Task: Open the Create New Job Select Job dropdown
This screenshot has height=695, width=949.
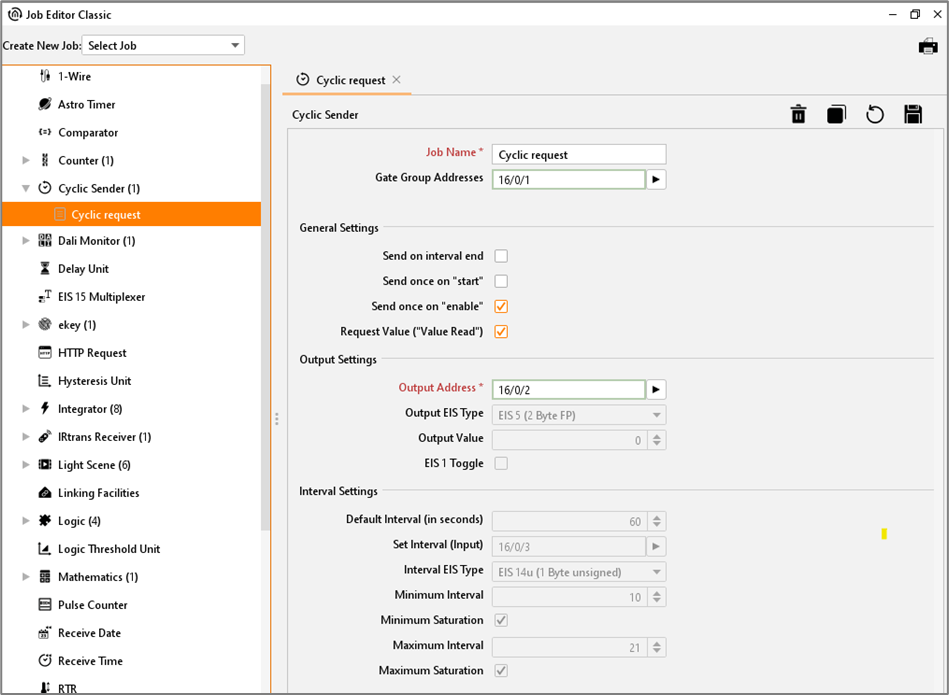Action: coord(165,45)
